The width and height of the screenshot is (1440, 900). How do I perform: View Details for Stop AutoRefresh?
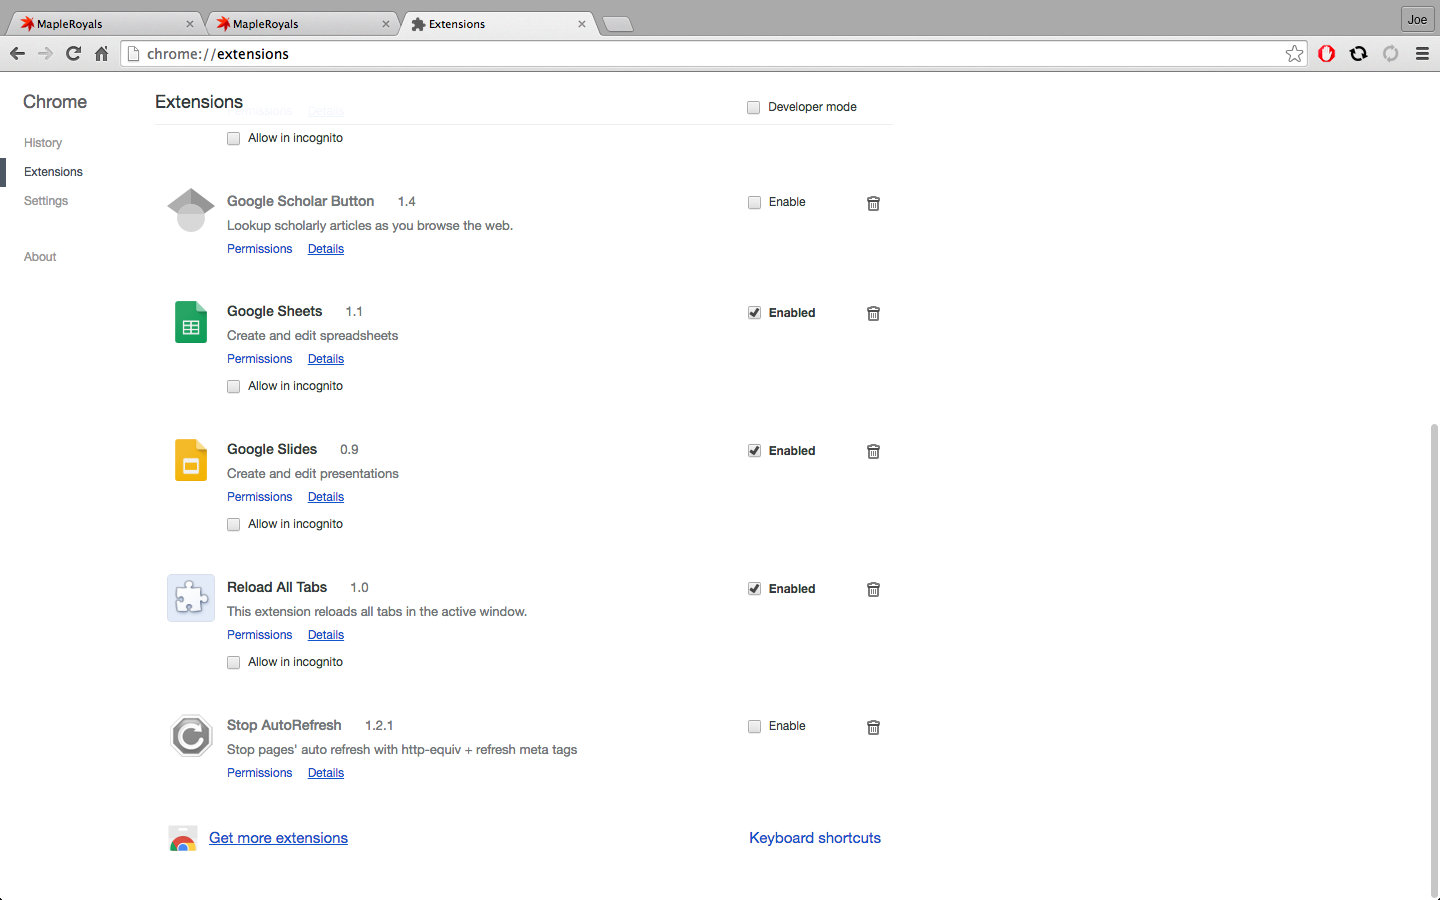coord(326,773)
